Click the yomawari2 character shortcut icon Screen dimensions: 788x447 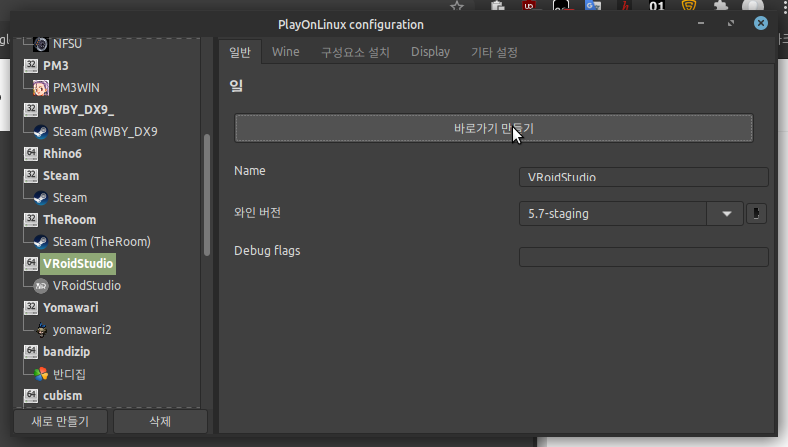[x=41, y=330]
